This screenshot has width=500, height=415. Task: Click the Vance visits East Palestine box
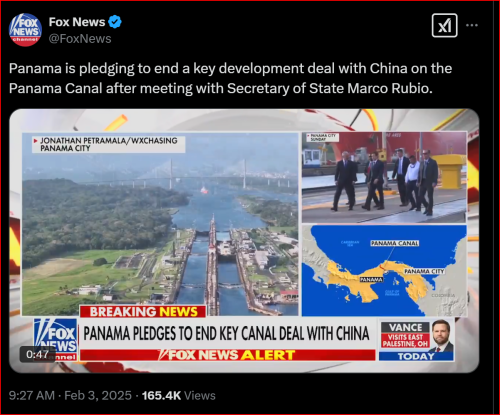[x=417, y=341]
